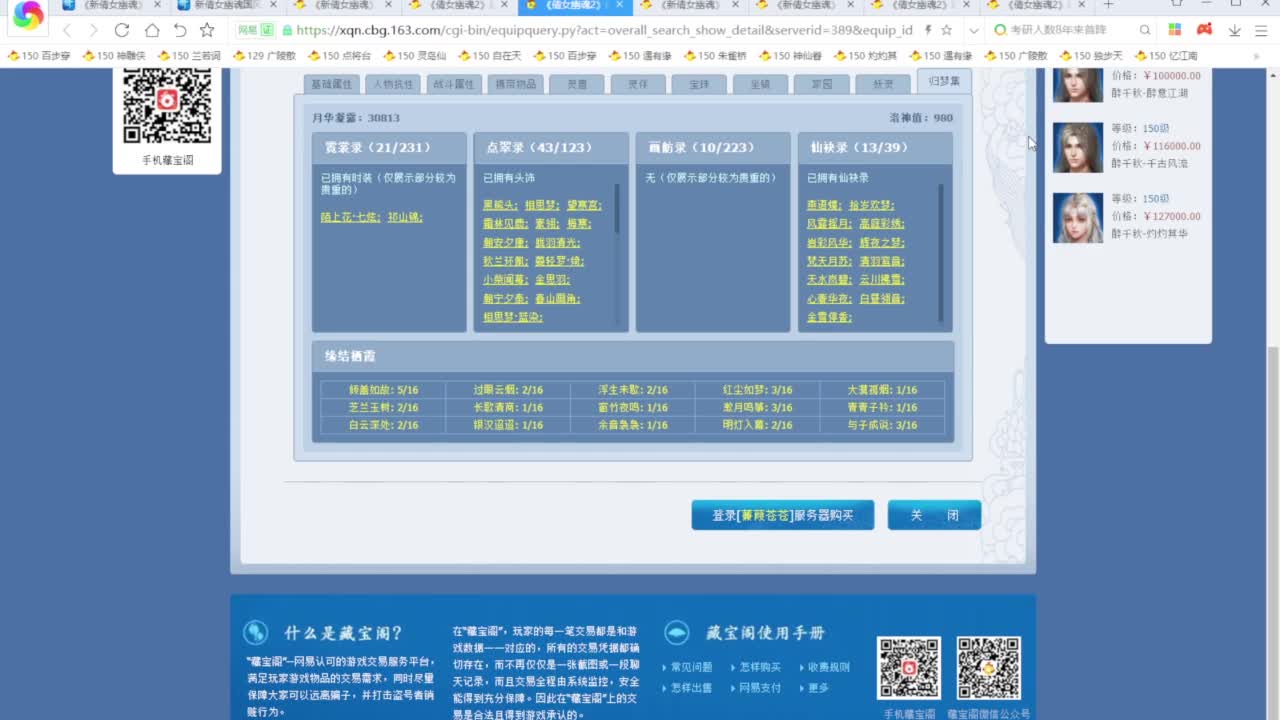Open the 常见问题 link in footer
The image size is (1280, 720).
tap(690, 665)
